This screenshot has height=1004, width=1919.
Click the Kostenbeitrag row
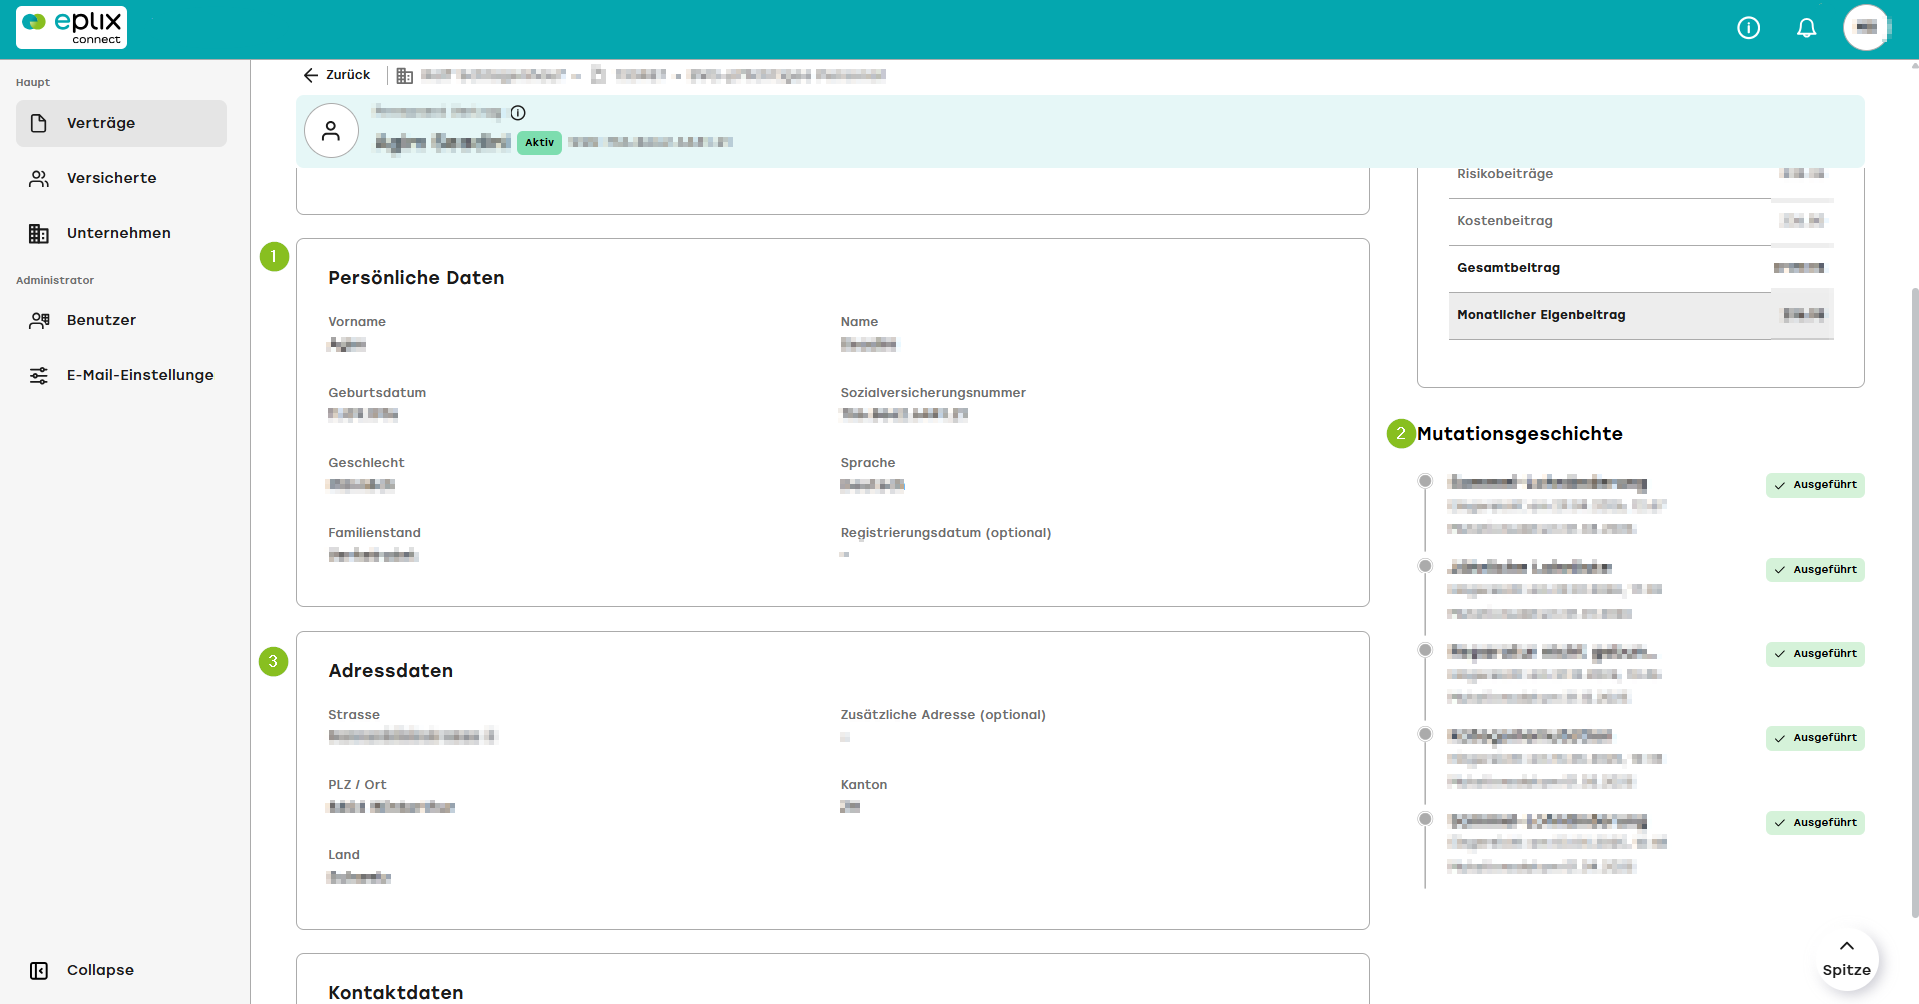pos(1641,221)
